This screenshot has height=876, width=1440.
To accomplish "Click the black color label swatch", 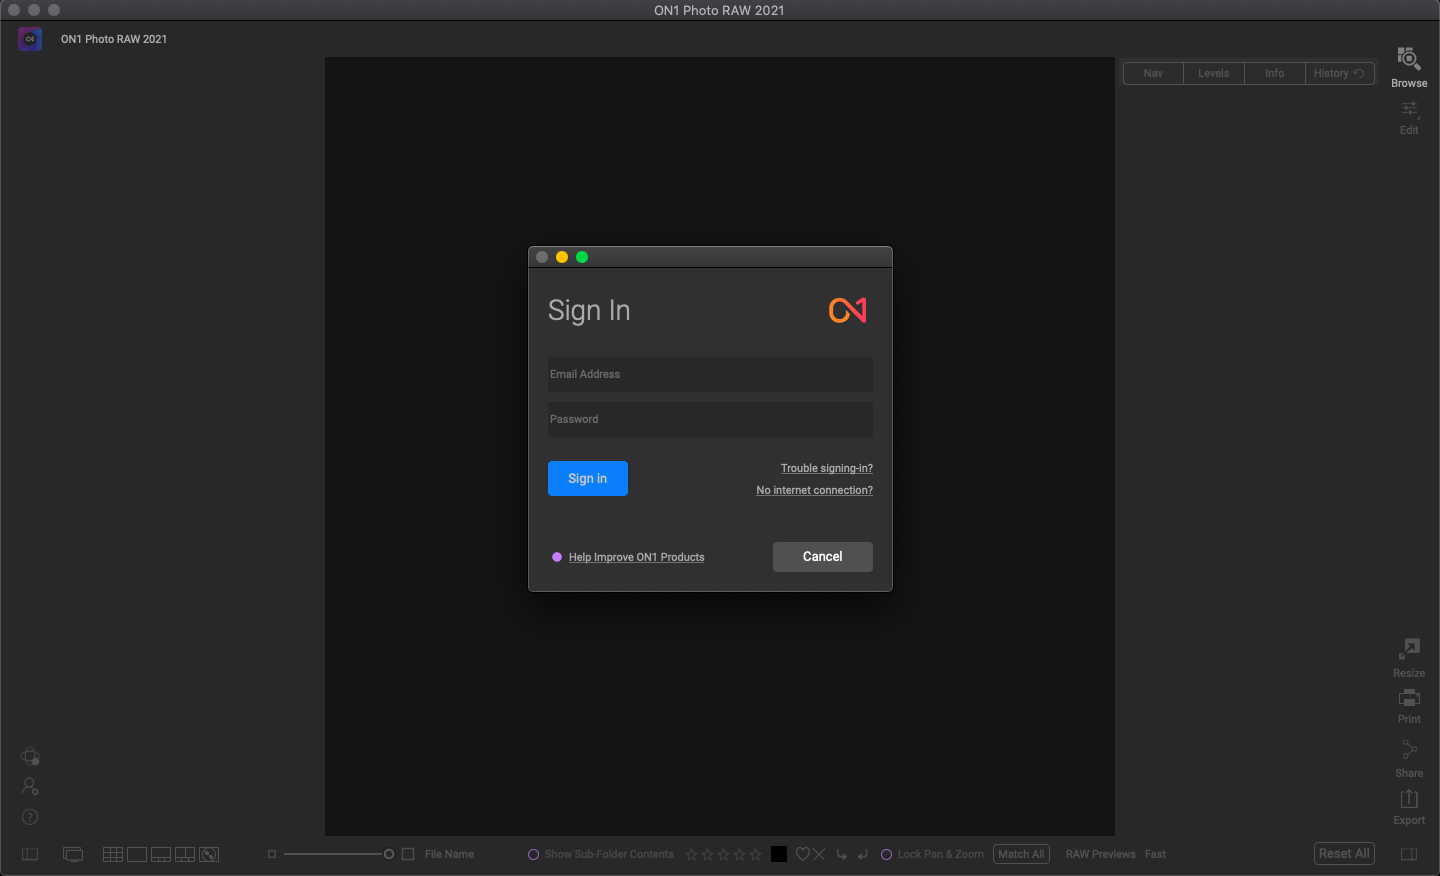I will point(779,854).
